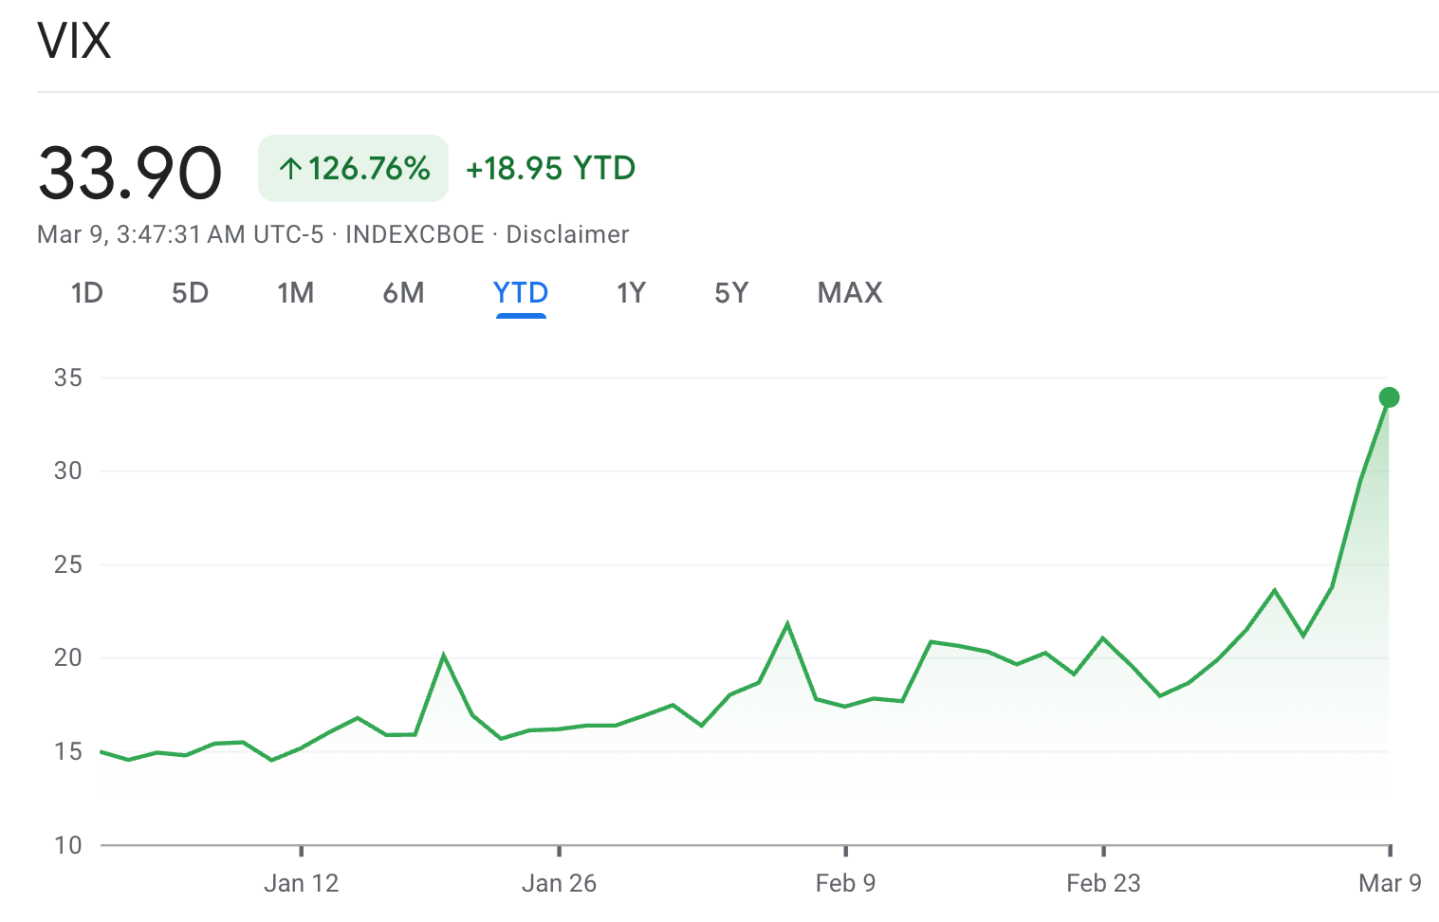Image resolution: width=1439 pixels, height=922 pixels.
Task: Switch chart to 1Y range
Action: 631,293
